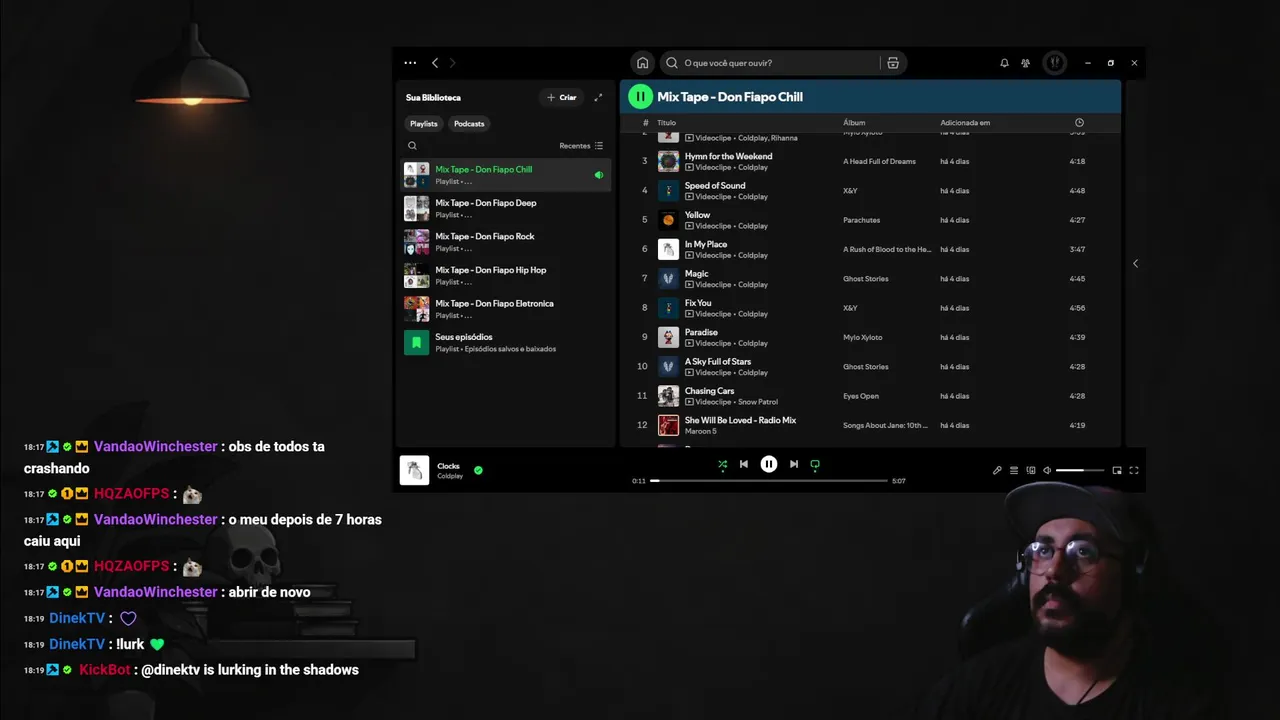1280x720 pixels.
Task: Open the Browse icon in search bar
Action: 893,63
